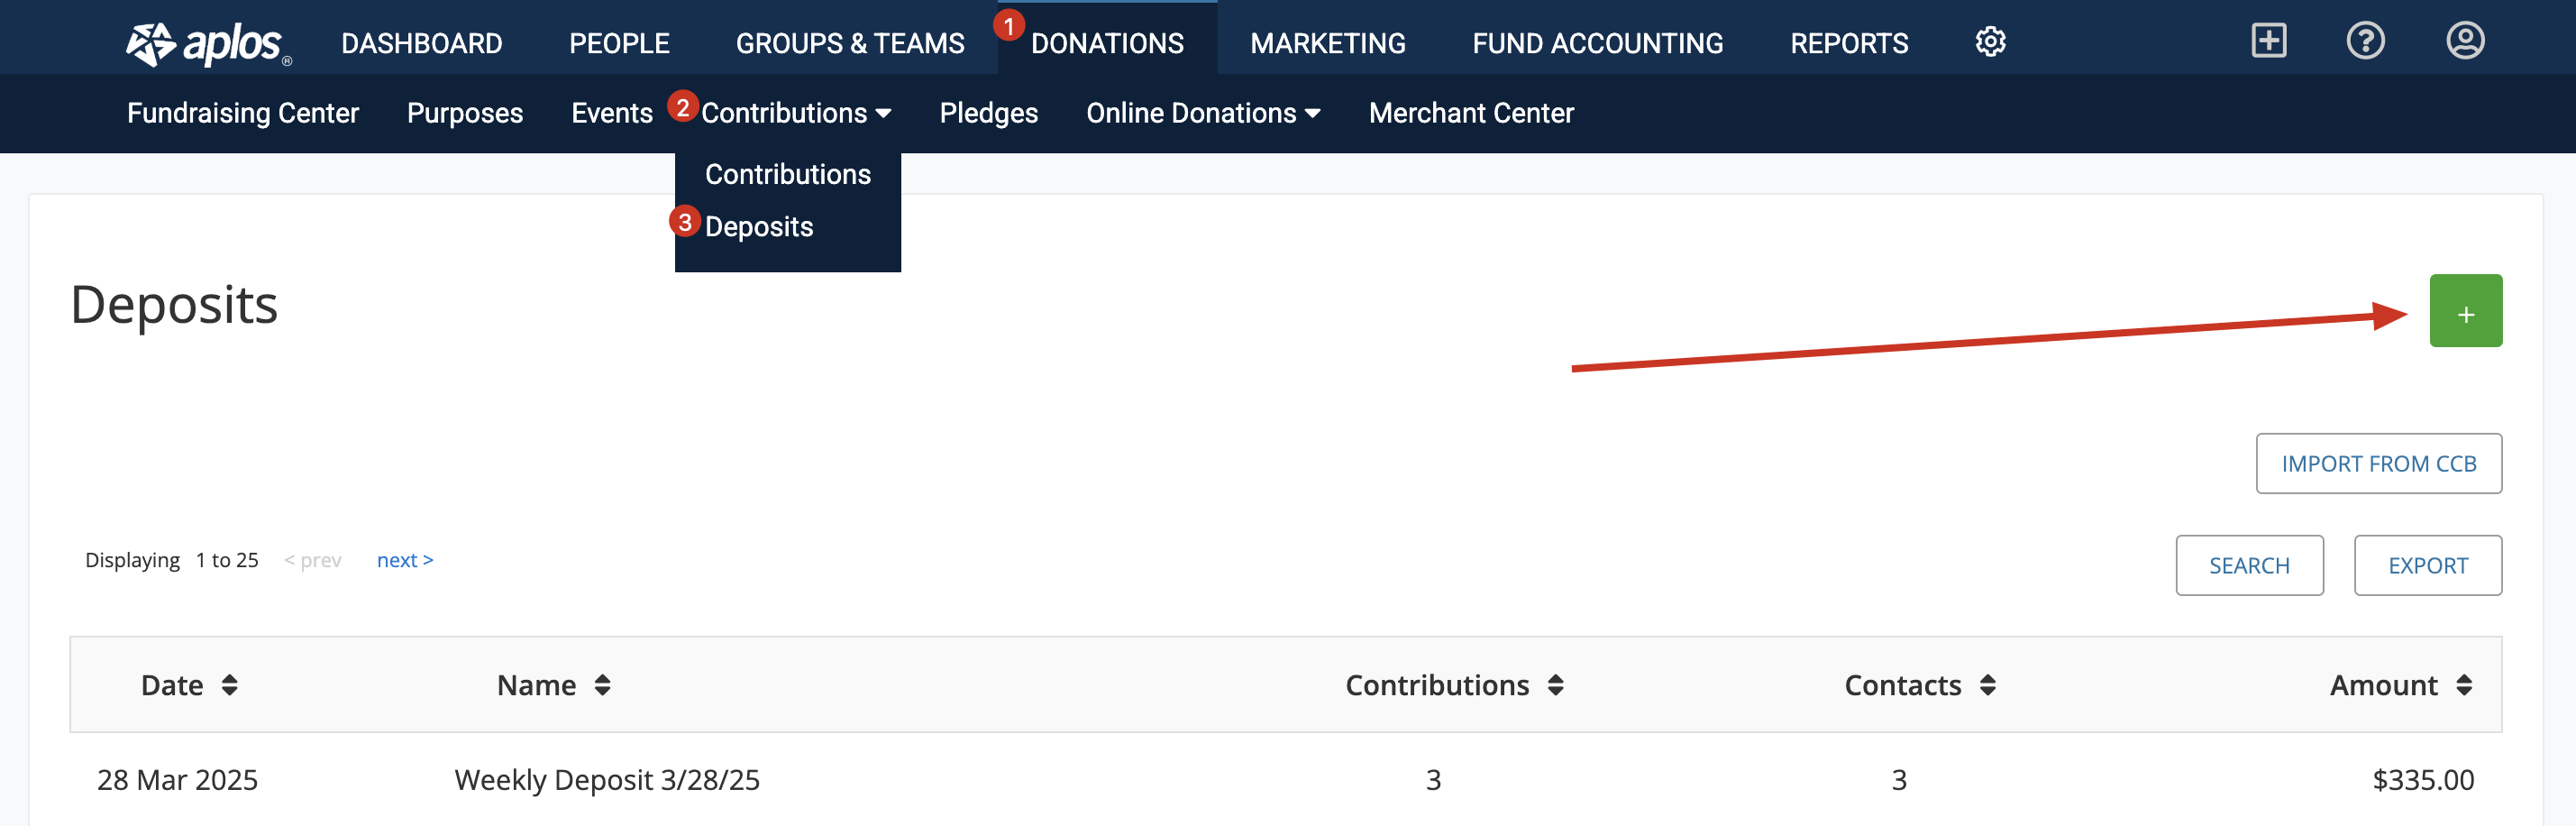Sort by Contributions column arrows

pyautogui.click(x=1555, y=685)
